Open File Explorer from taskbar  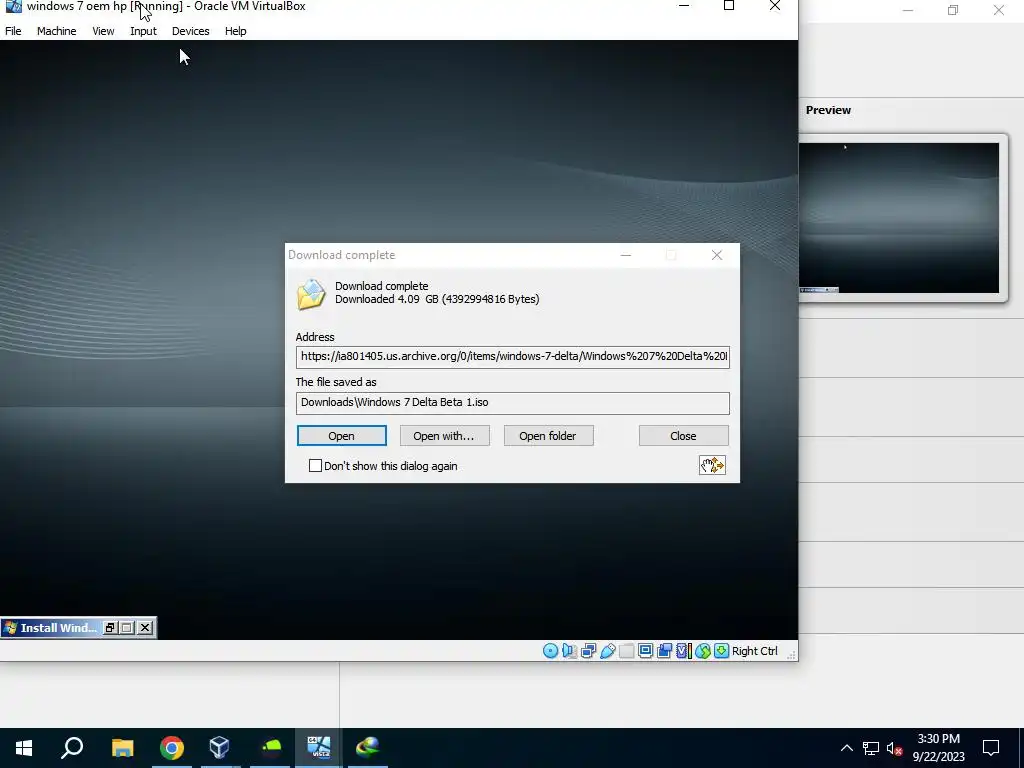point(122,748)
